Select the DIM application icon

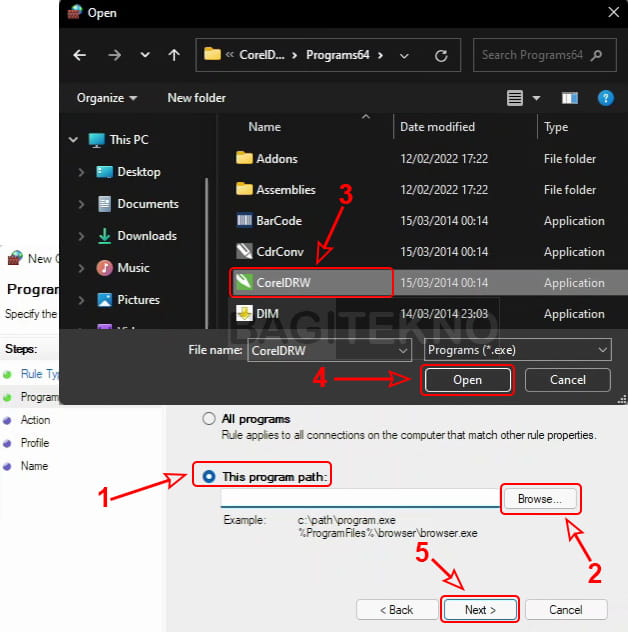(x=244, y=313)
